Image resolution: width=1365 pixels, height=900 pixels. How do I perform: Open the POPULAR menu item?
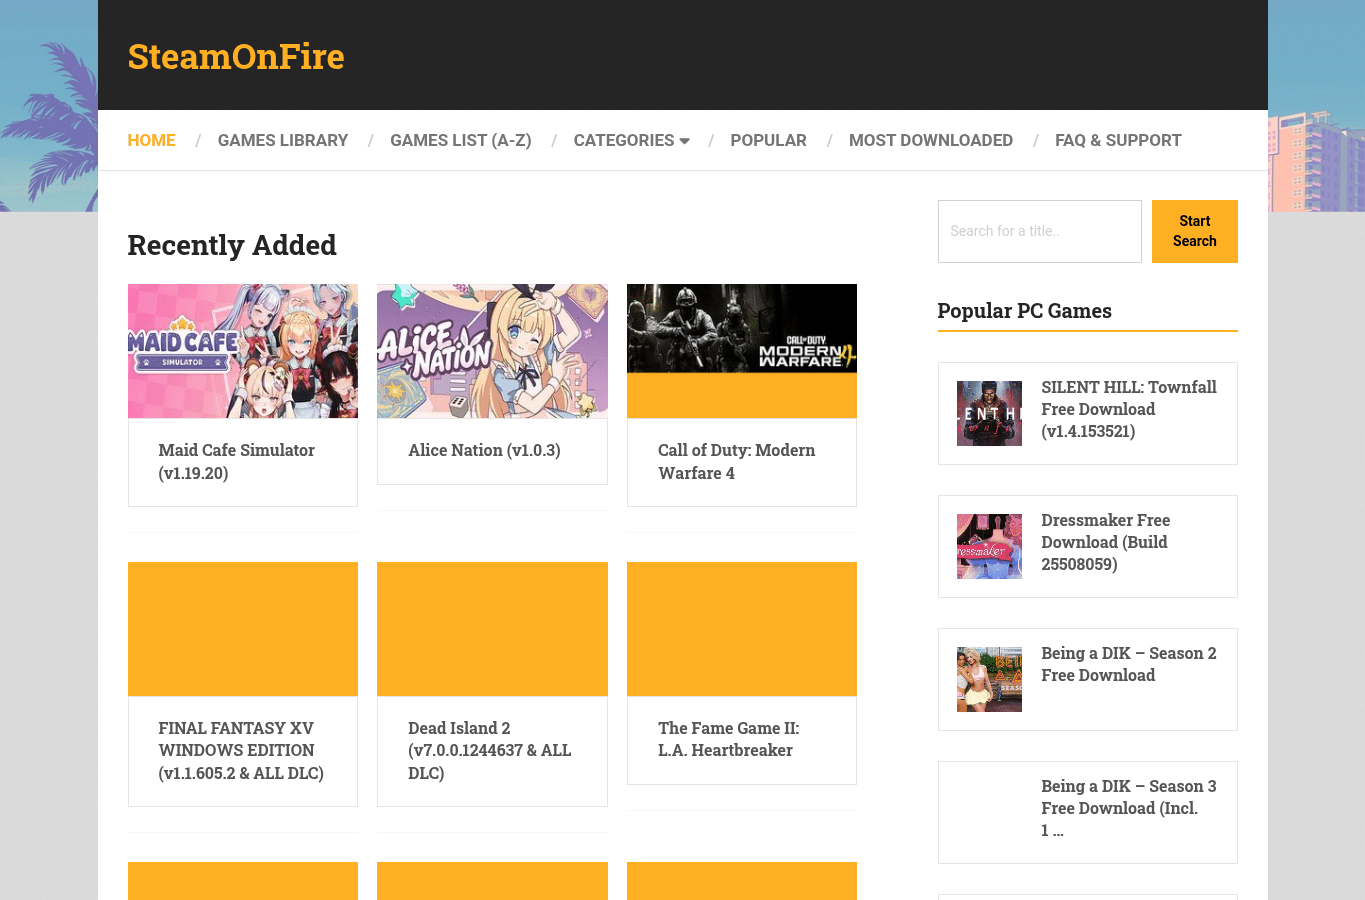768,140
